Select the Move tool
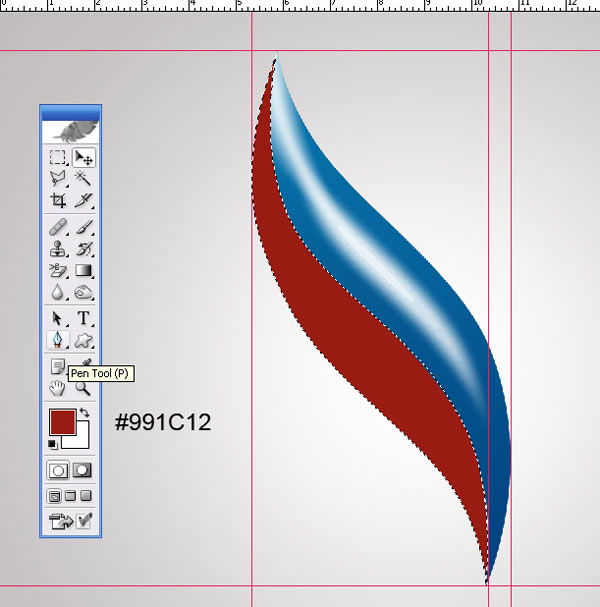Image resolution: width=600 pixels, height=607 pixels. point(83,157)
